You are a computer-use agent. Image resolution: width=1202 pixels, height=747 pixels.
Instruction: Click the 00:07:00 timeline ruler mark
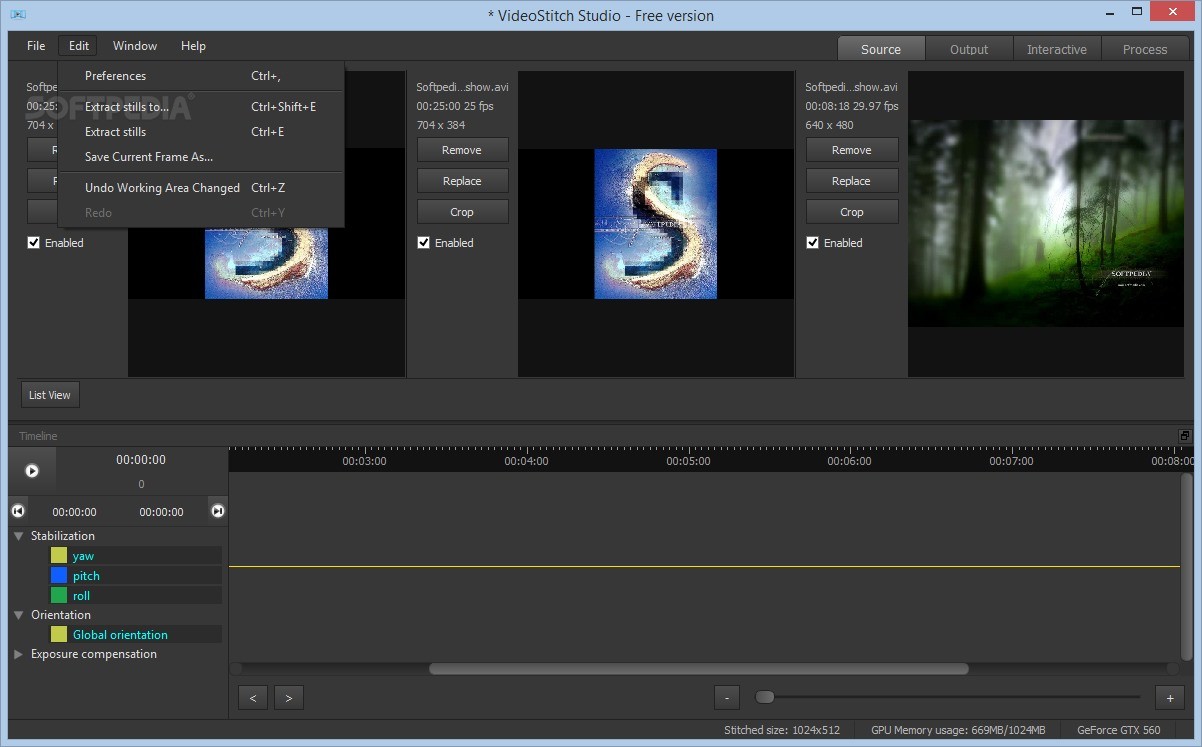(x=1011, y=462)
